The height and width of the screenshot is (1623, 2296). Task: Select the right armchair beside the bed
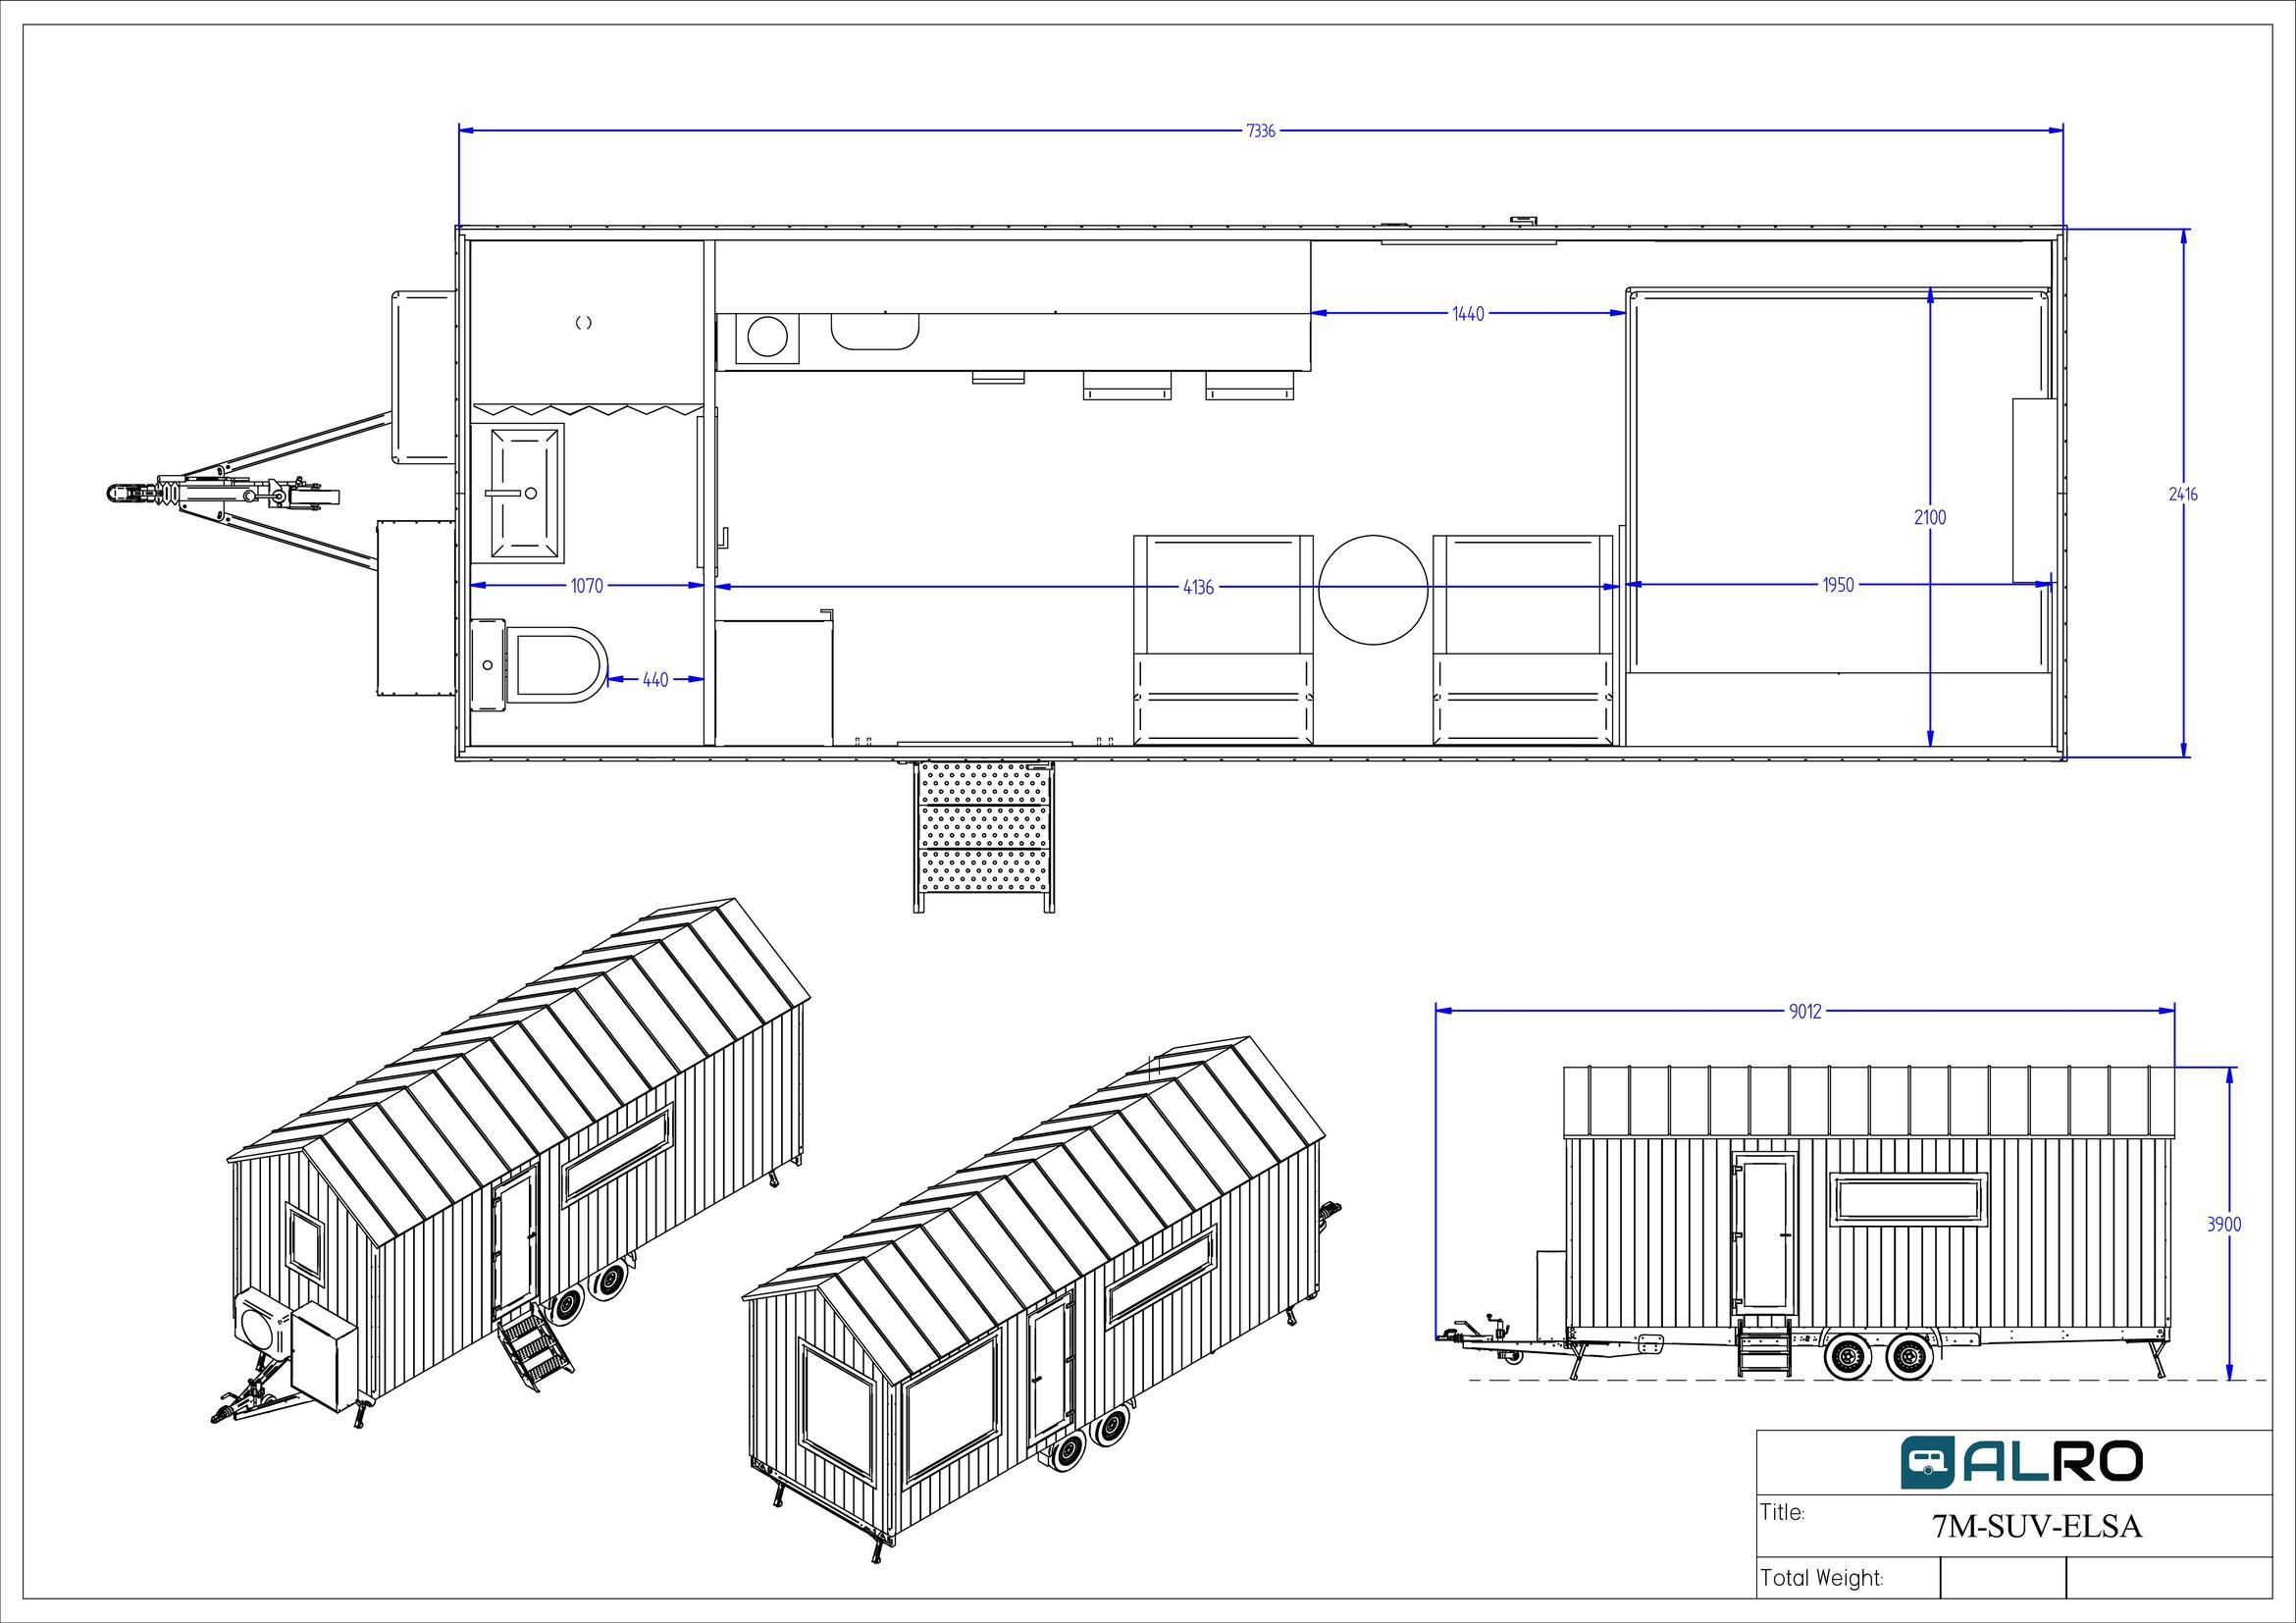(x=1522, y=640)
